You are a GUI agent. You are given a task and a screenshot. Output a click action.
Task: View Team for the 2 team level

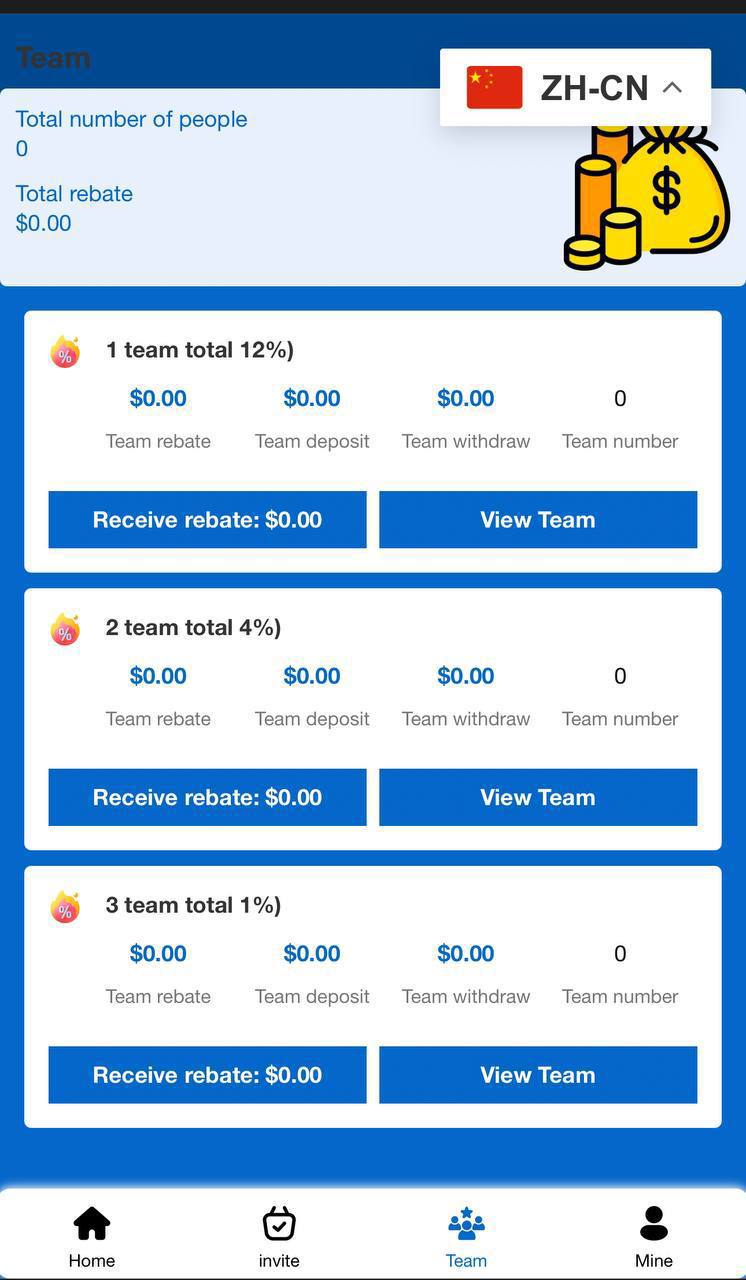538,798
